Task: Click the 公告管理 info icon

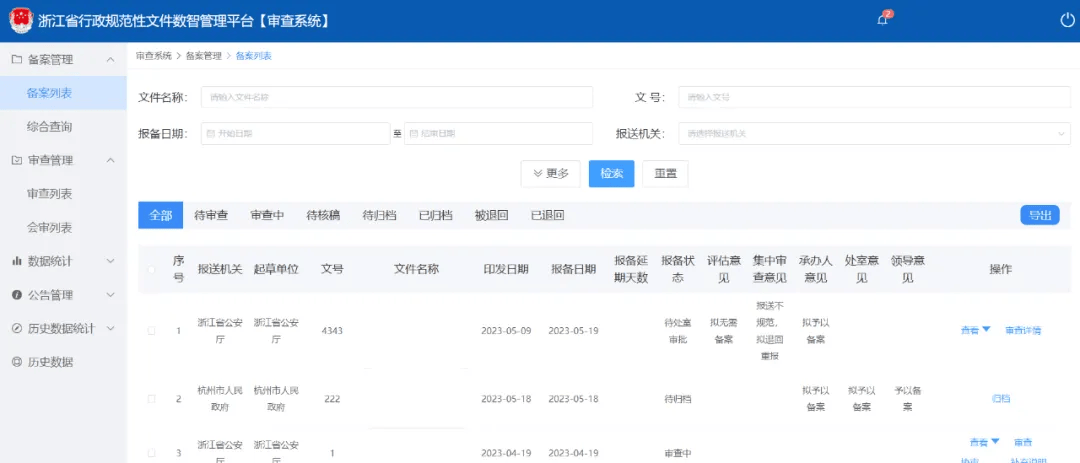Action: pos(16,295)
